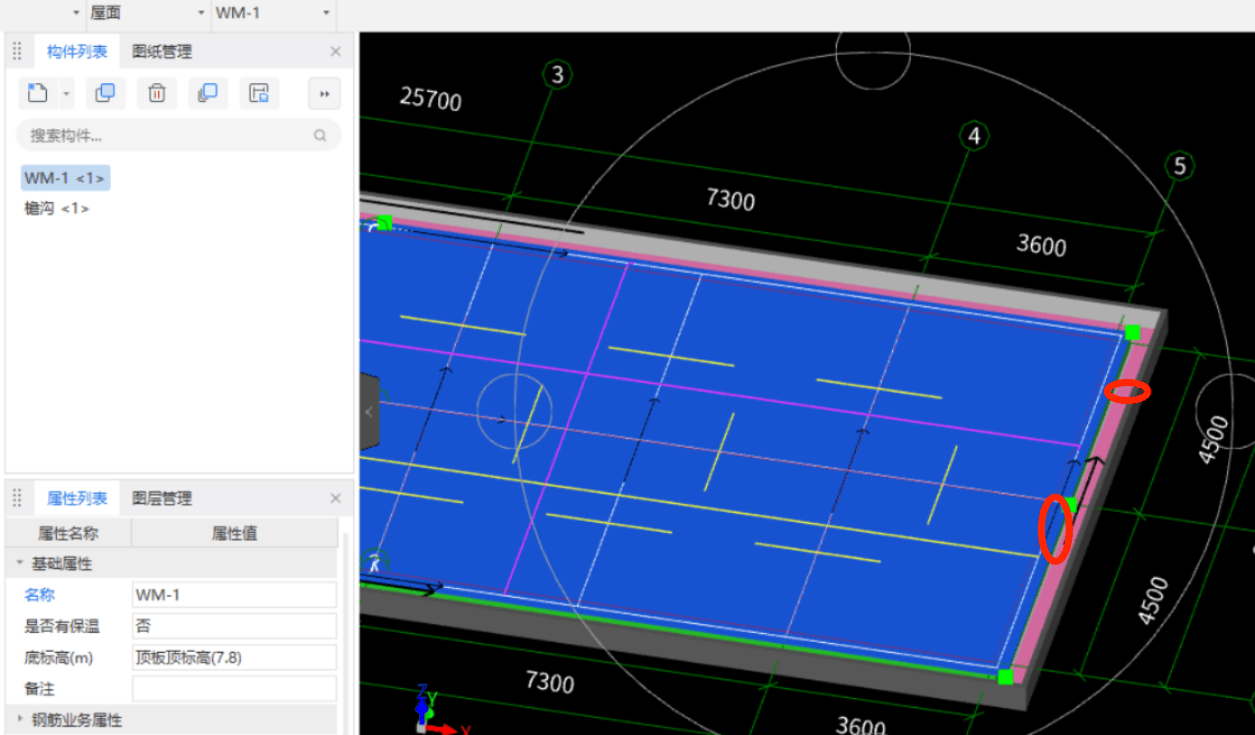Viewport: 1255px width, 735px height.
Task: Click the 是否有保温 value field 否
Action: point(234,627)
